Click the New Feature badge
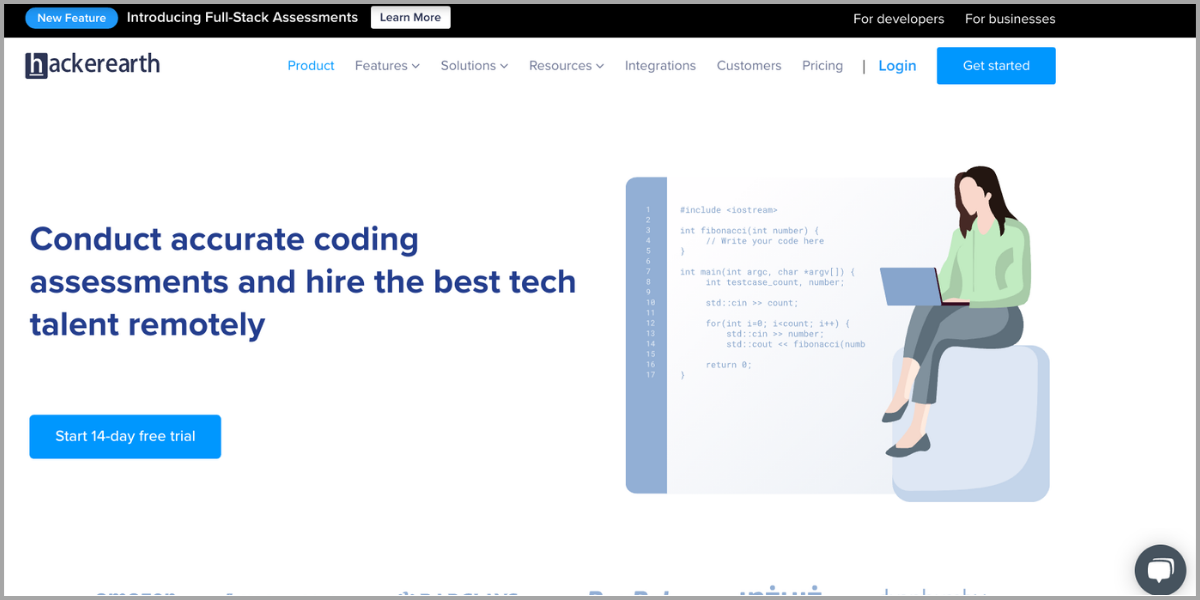This screenshot has width=1200, height=600. click(x=71, y=18)
